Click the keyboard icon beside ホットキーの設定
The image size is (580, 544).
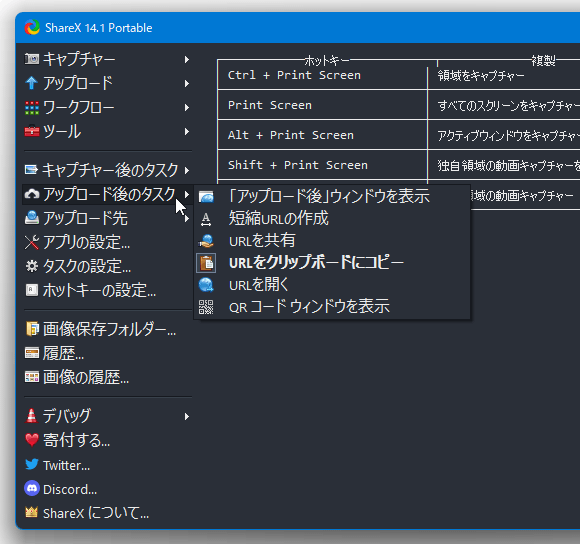31,290
